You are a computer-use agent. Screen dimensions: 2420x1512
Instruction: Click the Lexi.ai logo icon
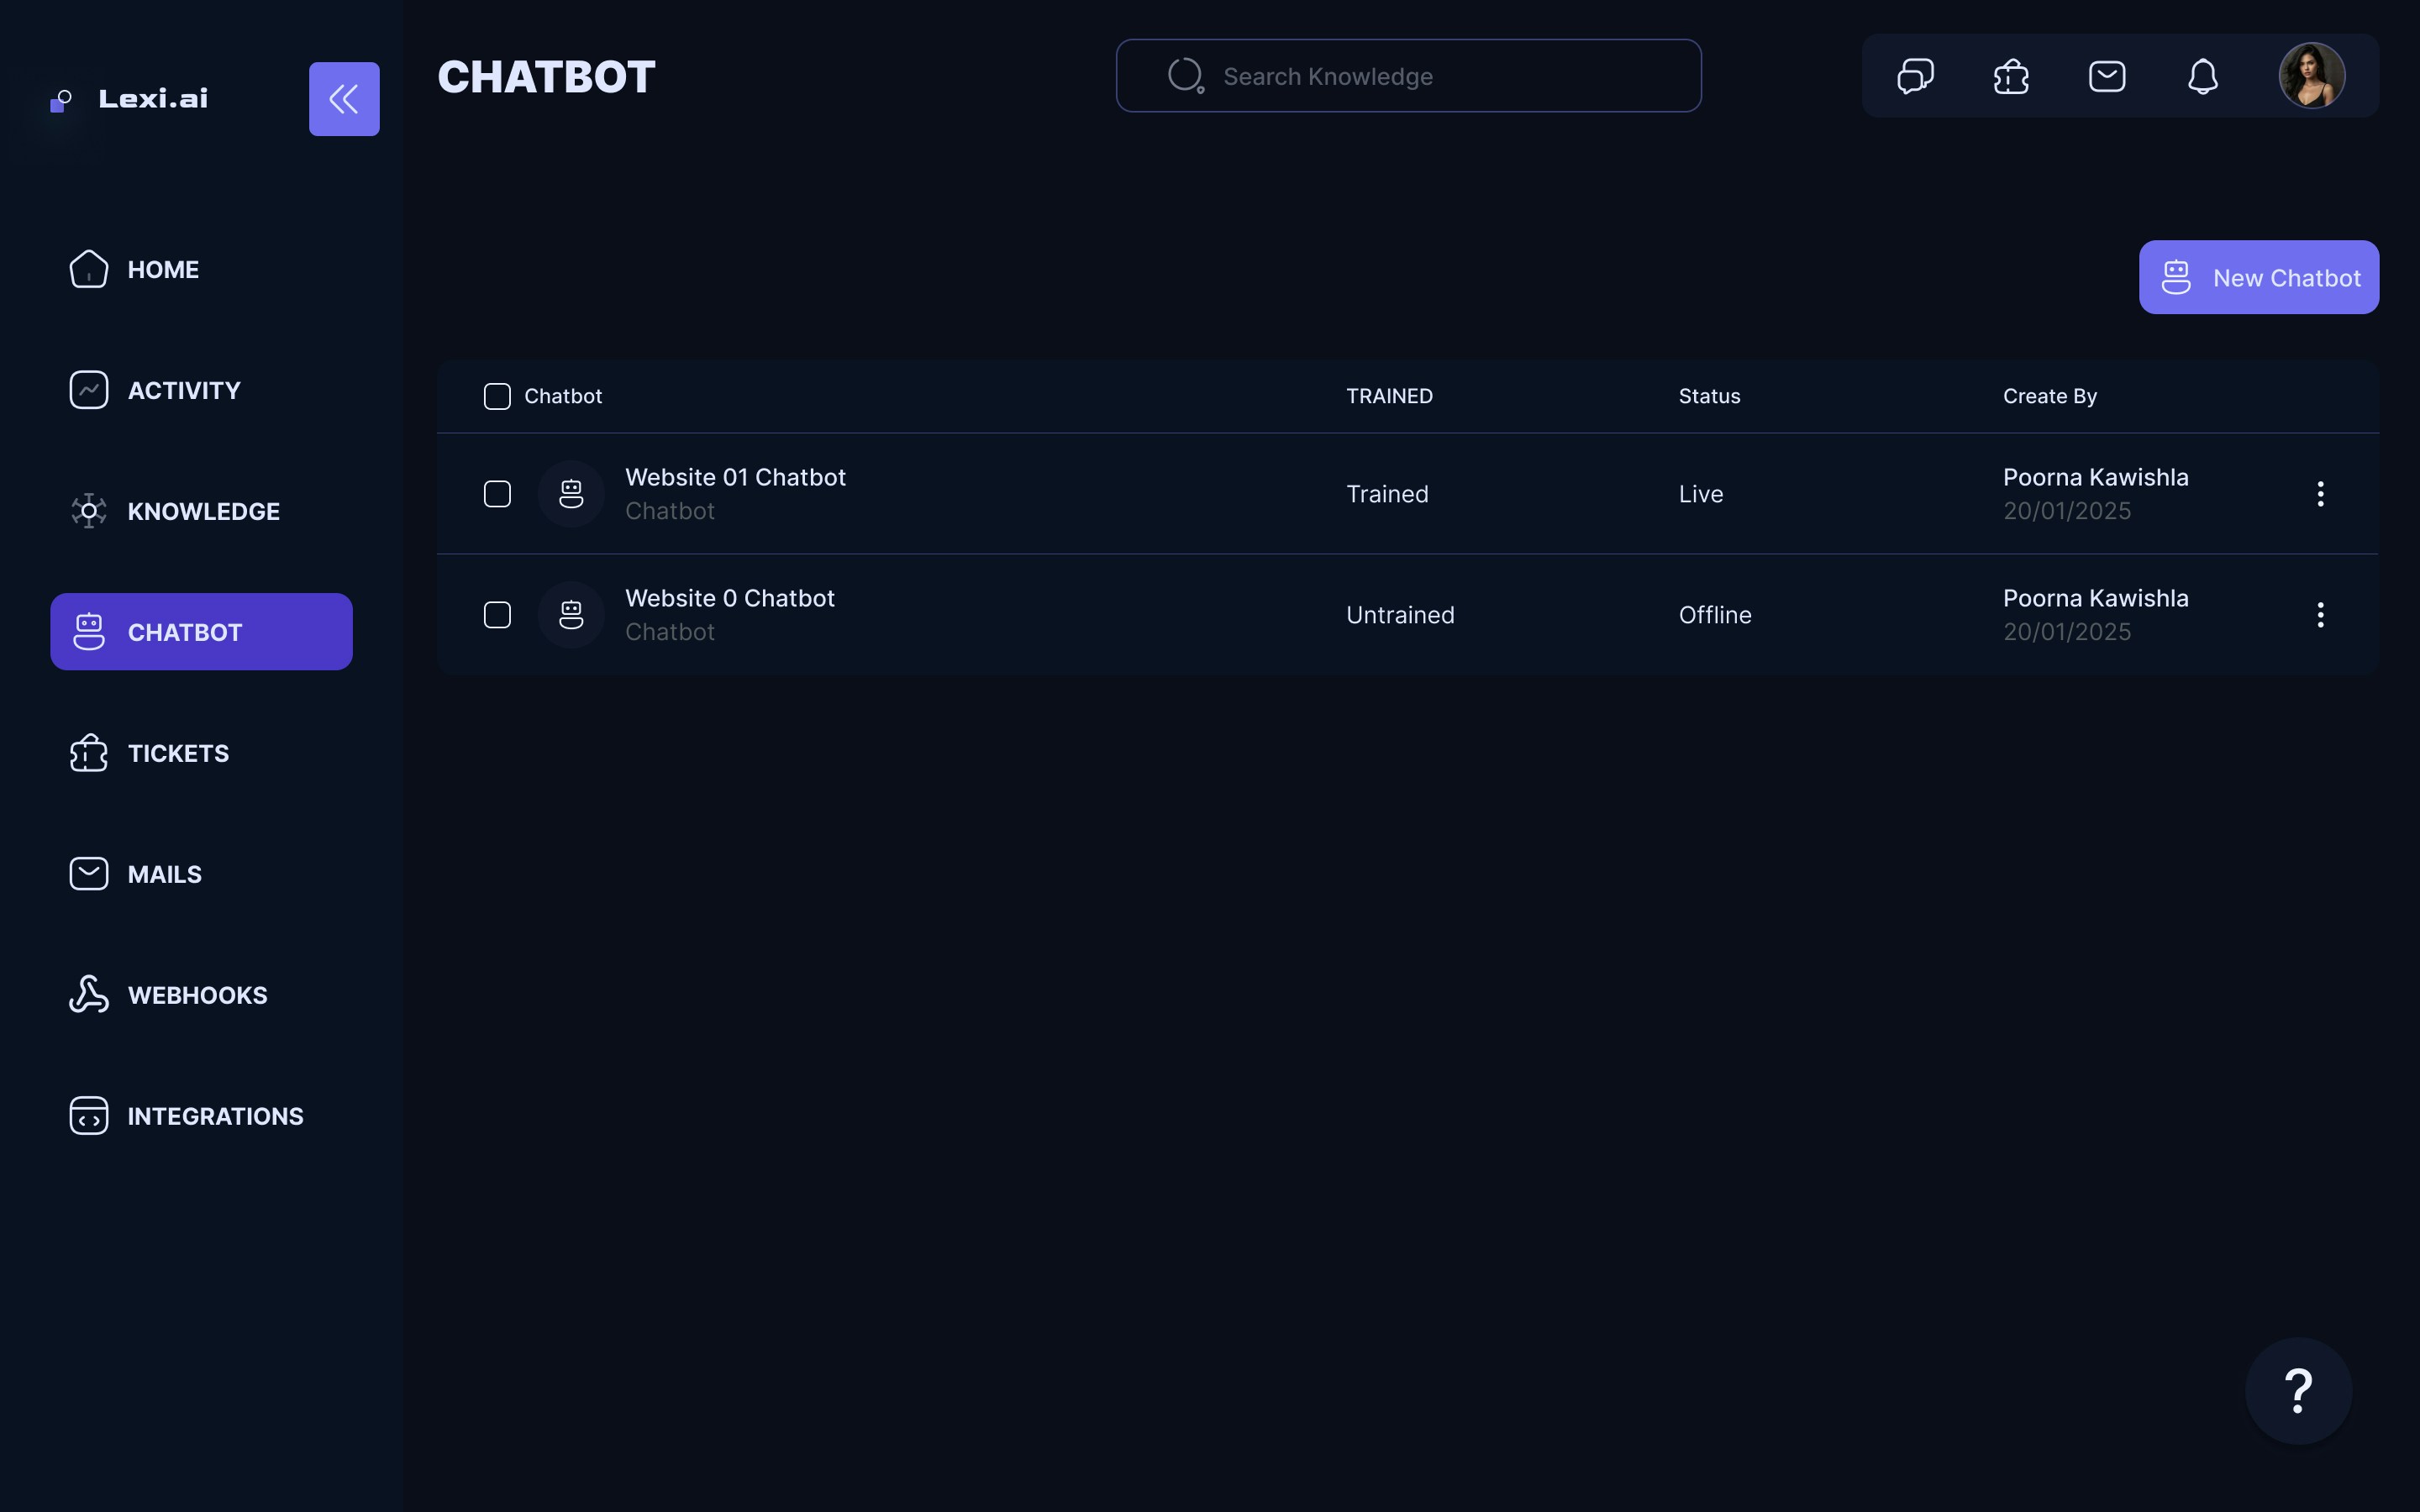[x=61, y=100]
